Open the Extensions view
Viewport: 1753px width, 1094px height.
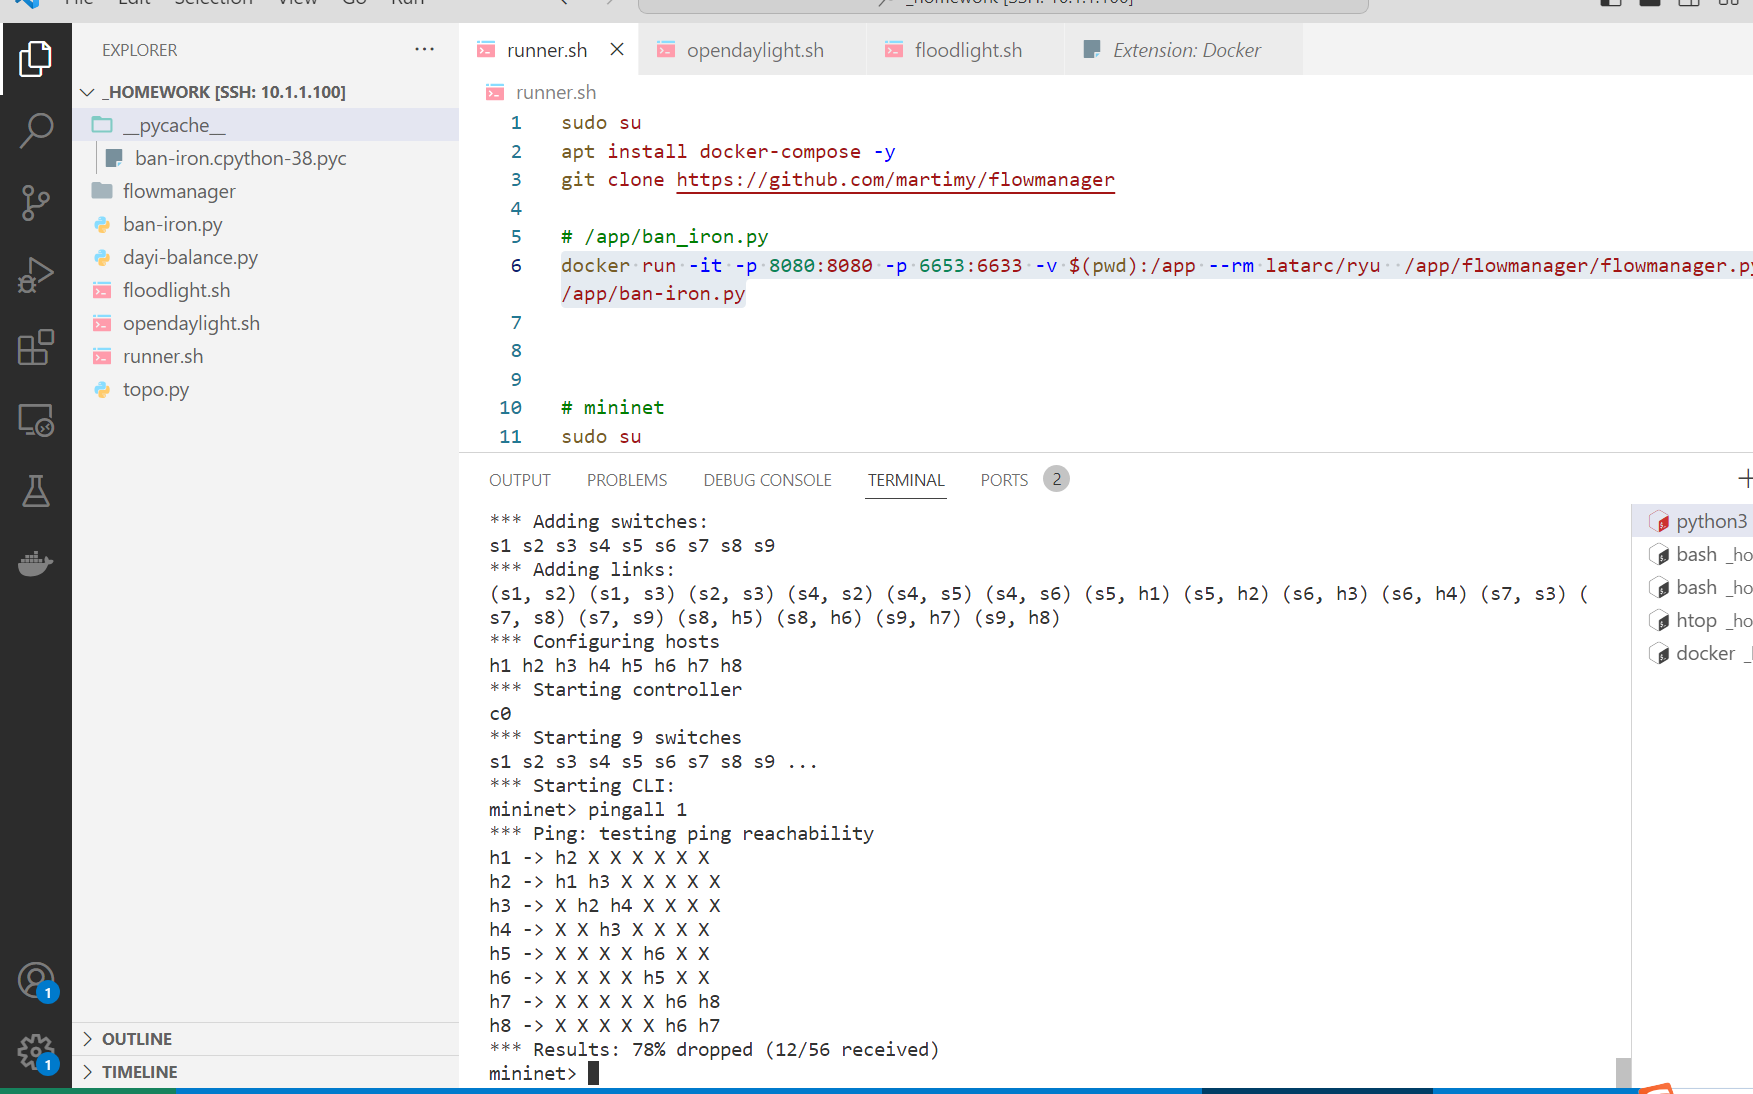tap(35, 347)
